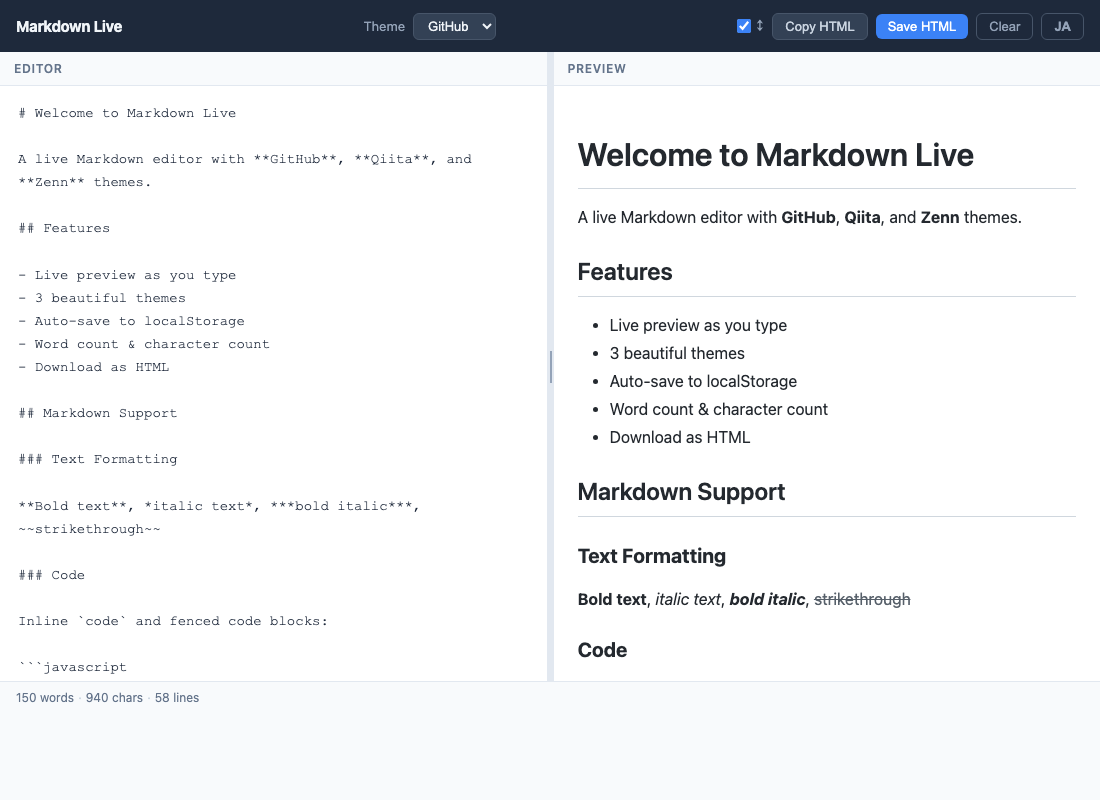Image resolution: width=1100 pixels, height=800 pixels.
Task: Click preview heading 'Code'
Action: (x=602, y=651)
